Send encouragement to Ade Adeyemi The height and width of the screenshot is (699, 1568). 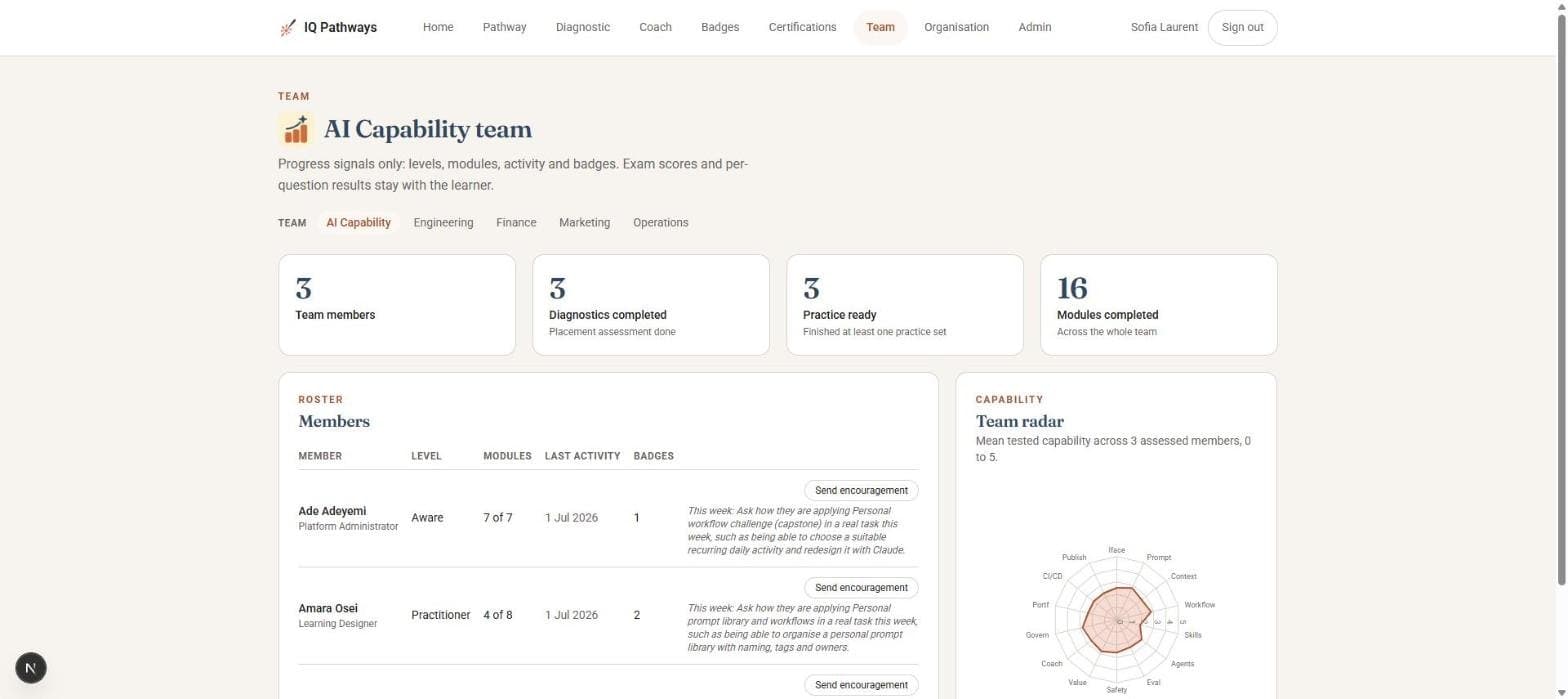point(861,490)
